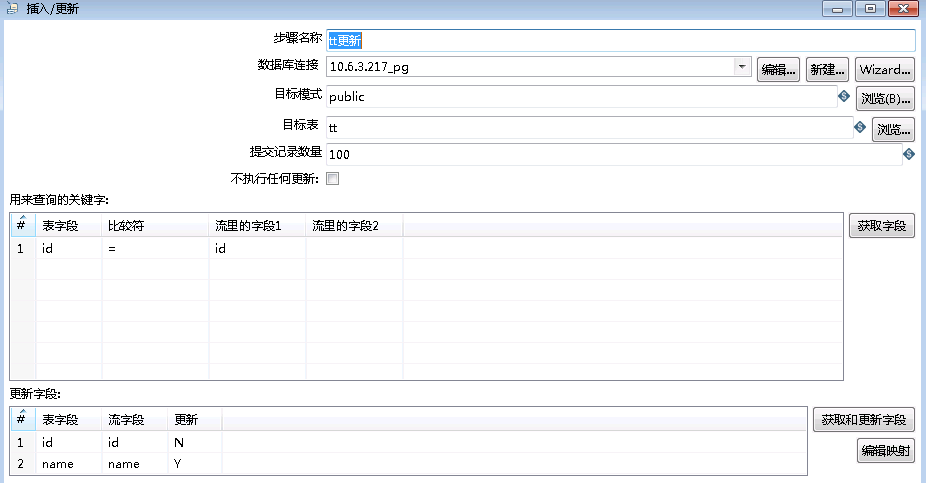Click the empty 流里的字段2 cell in row 1
926x483 pixels.
[x=354, y=249]
